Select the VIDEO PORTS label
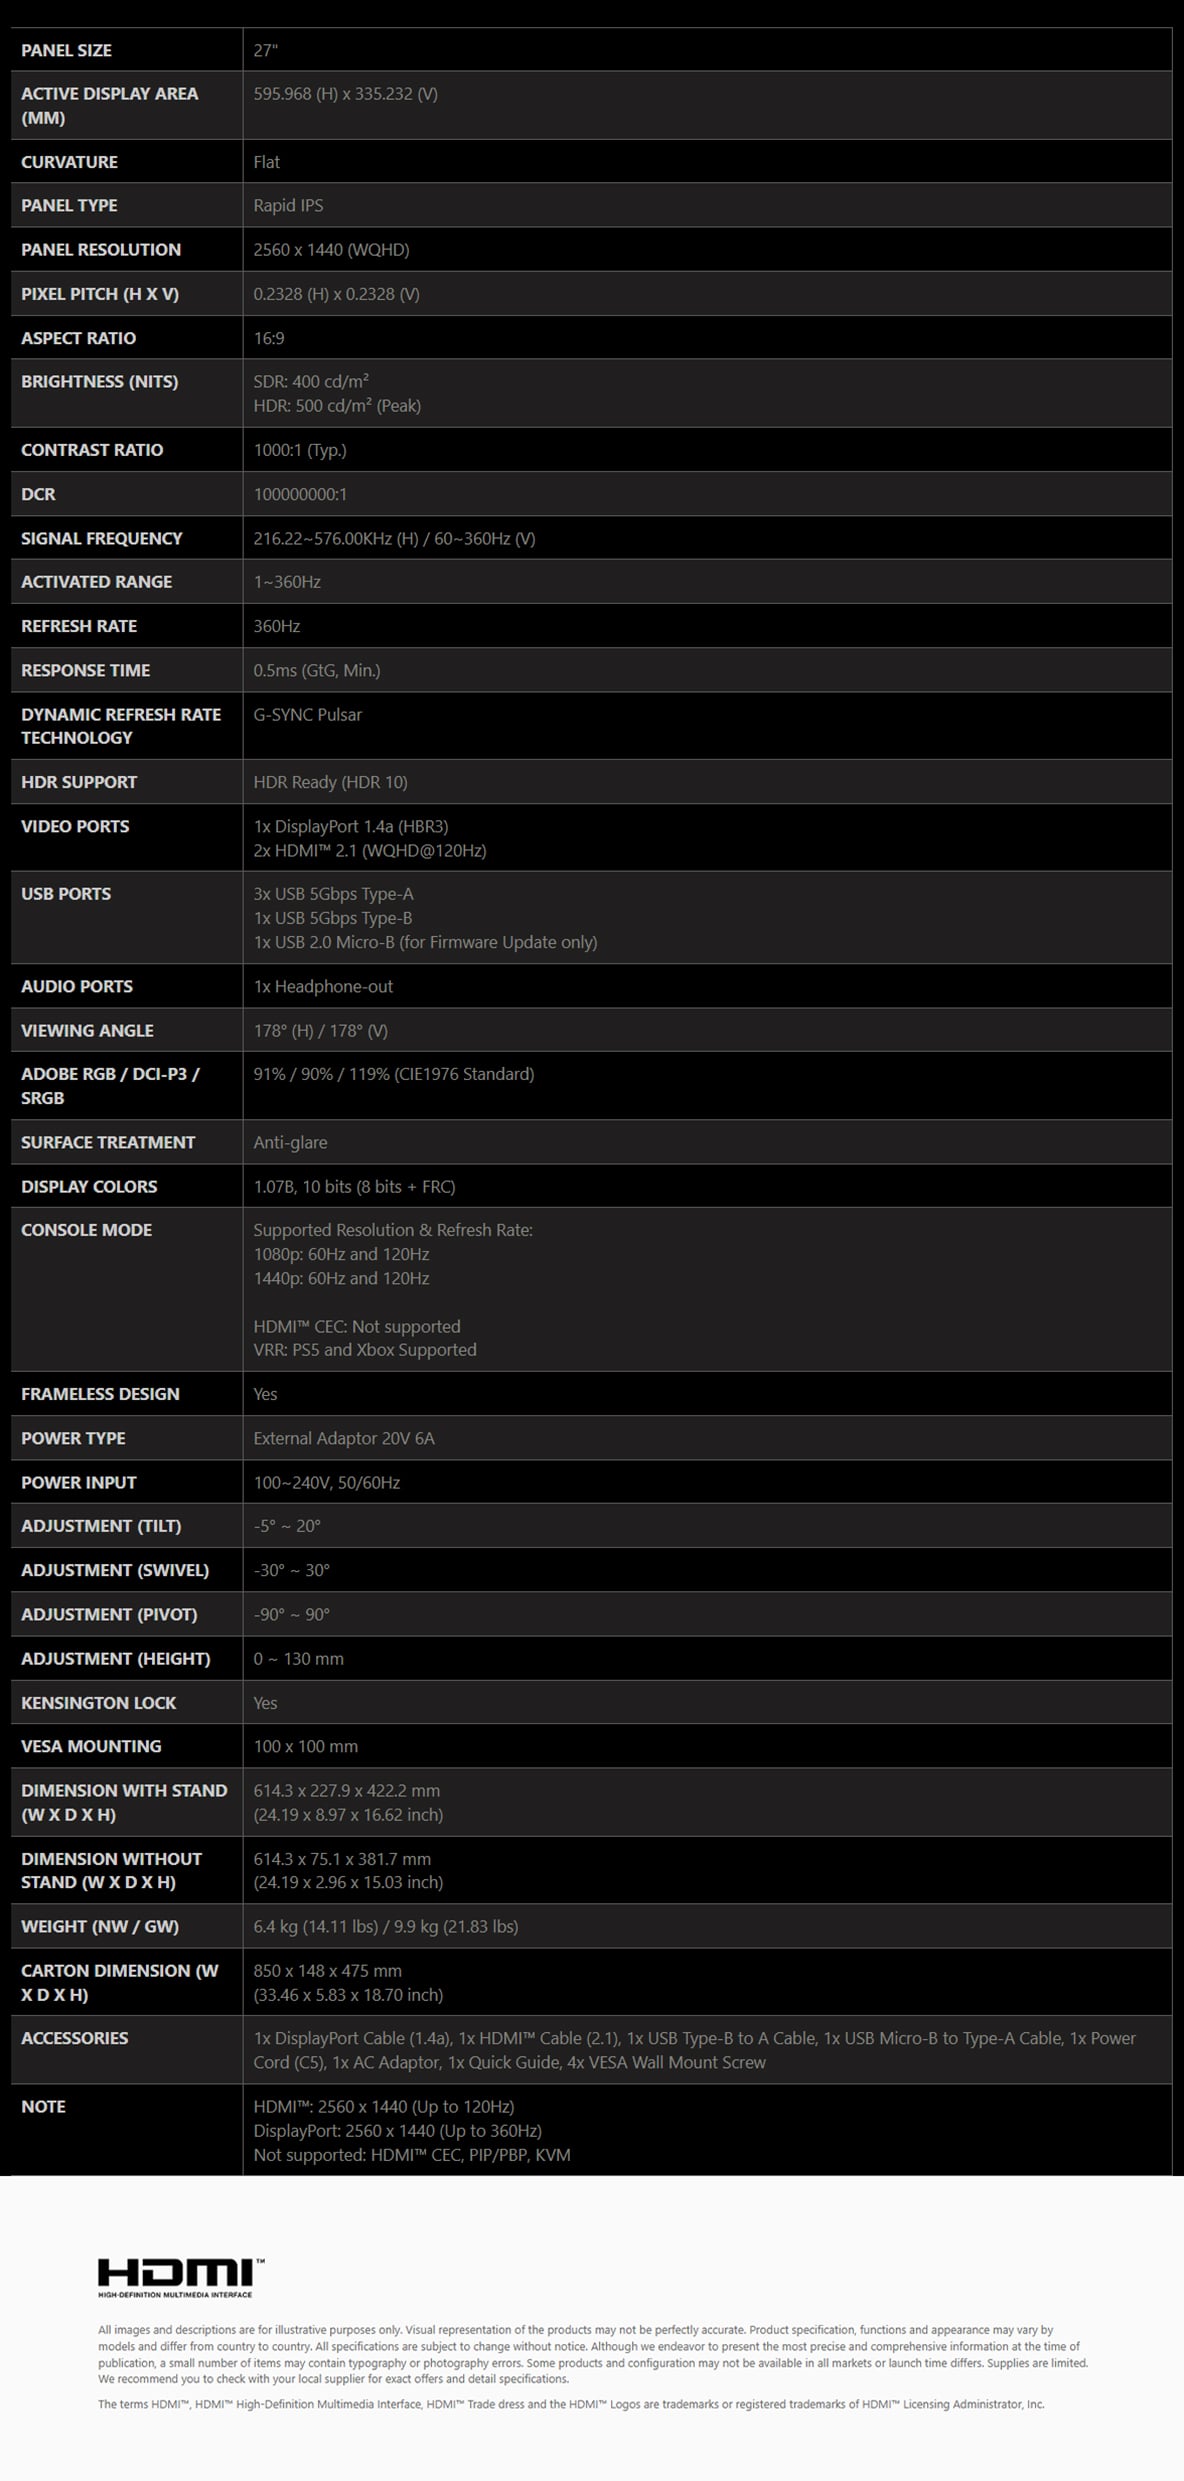The image size is (1184, 2481). tap(75, 826)
